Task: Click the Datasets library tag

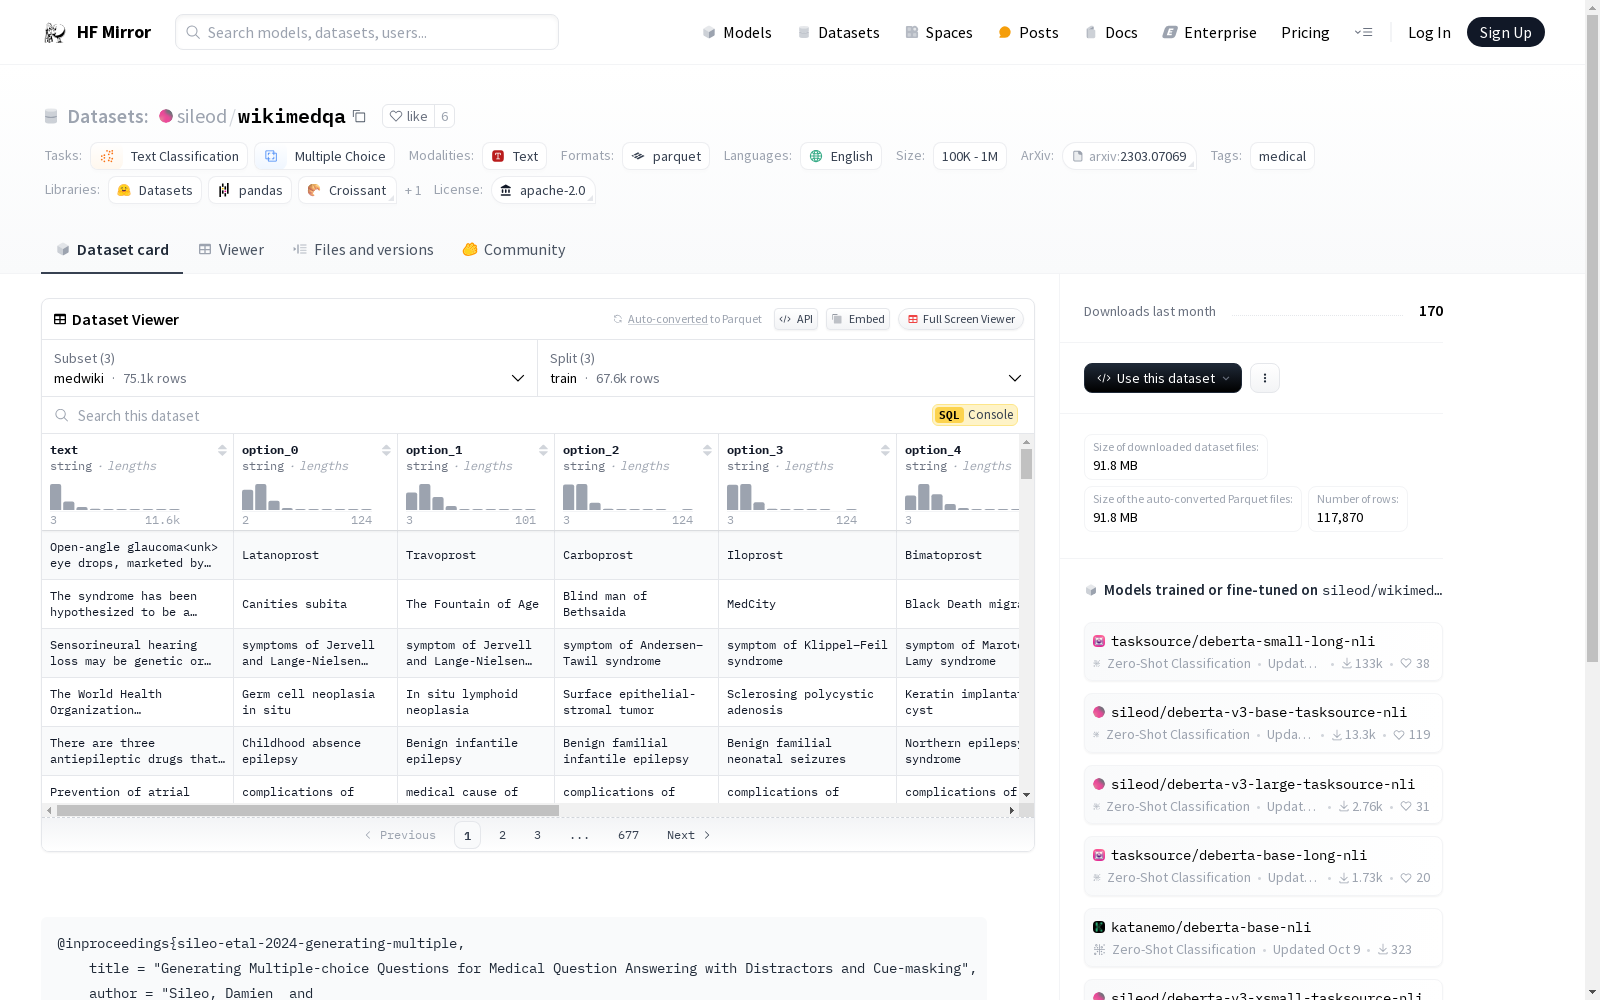Action: pos(155,190)
